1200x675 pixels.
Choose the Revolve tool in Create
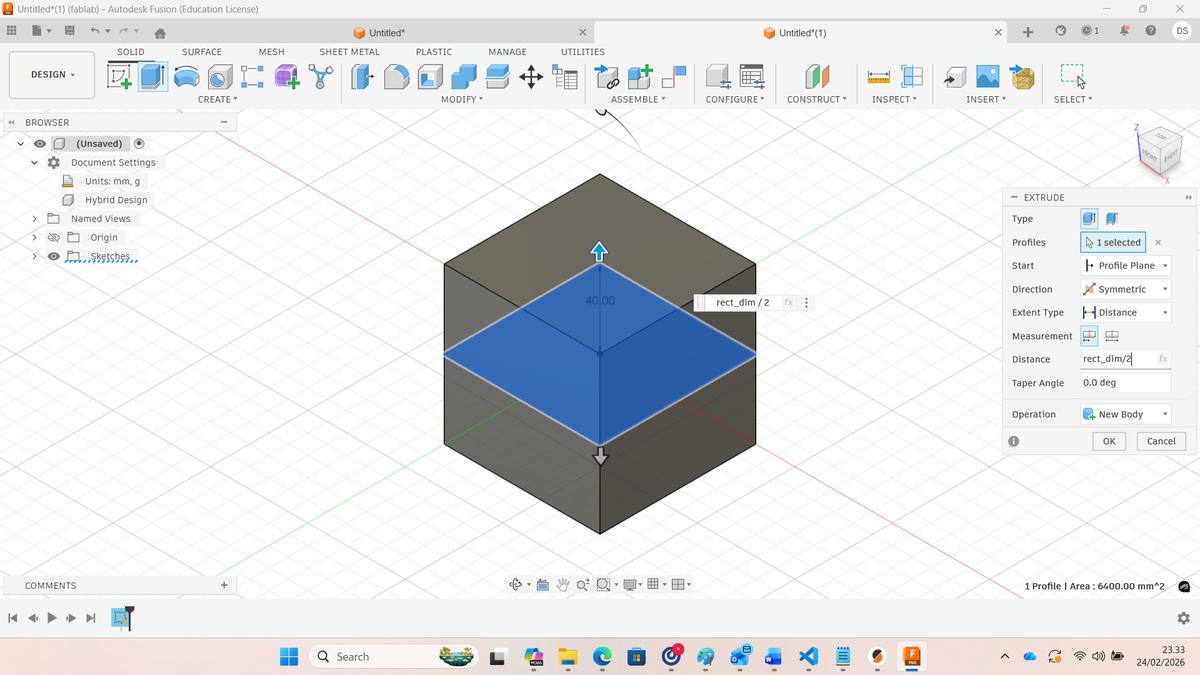(186, 76)
